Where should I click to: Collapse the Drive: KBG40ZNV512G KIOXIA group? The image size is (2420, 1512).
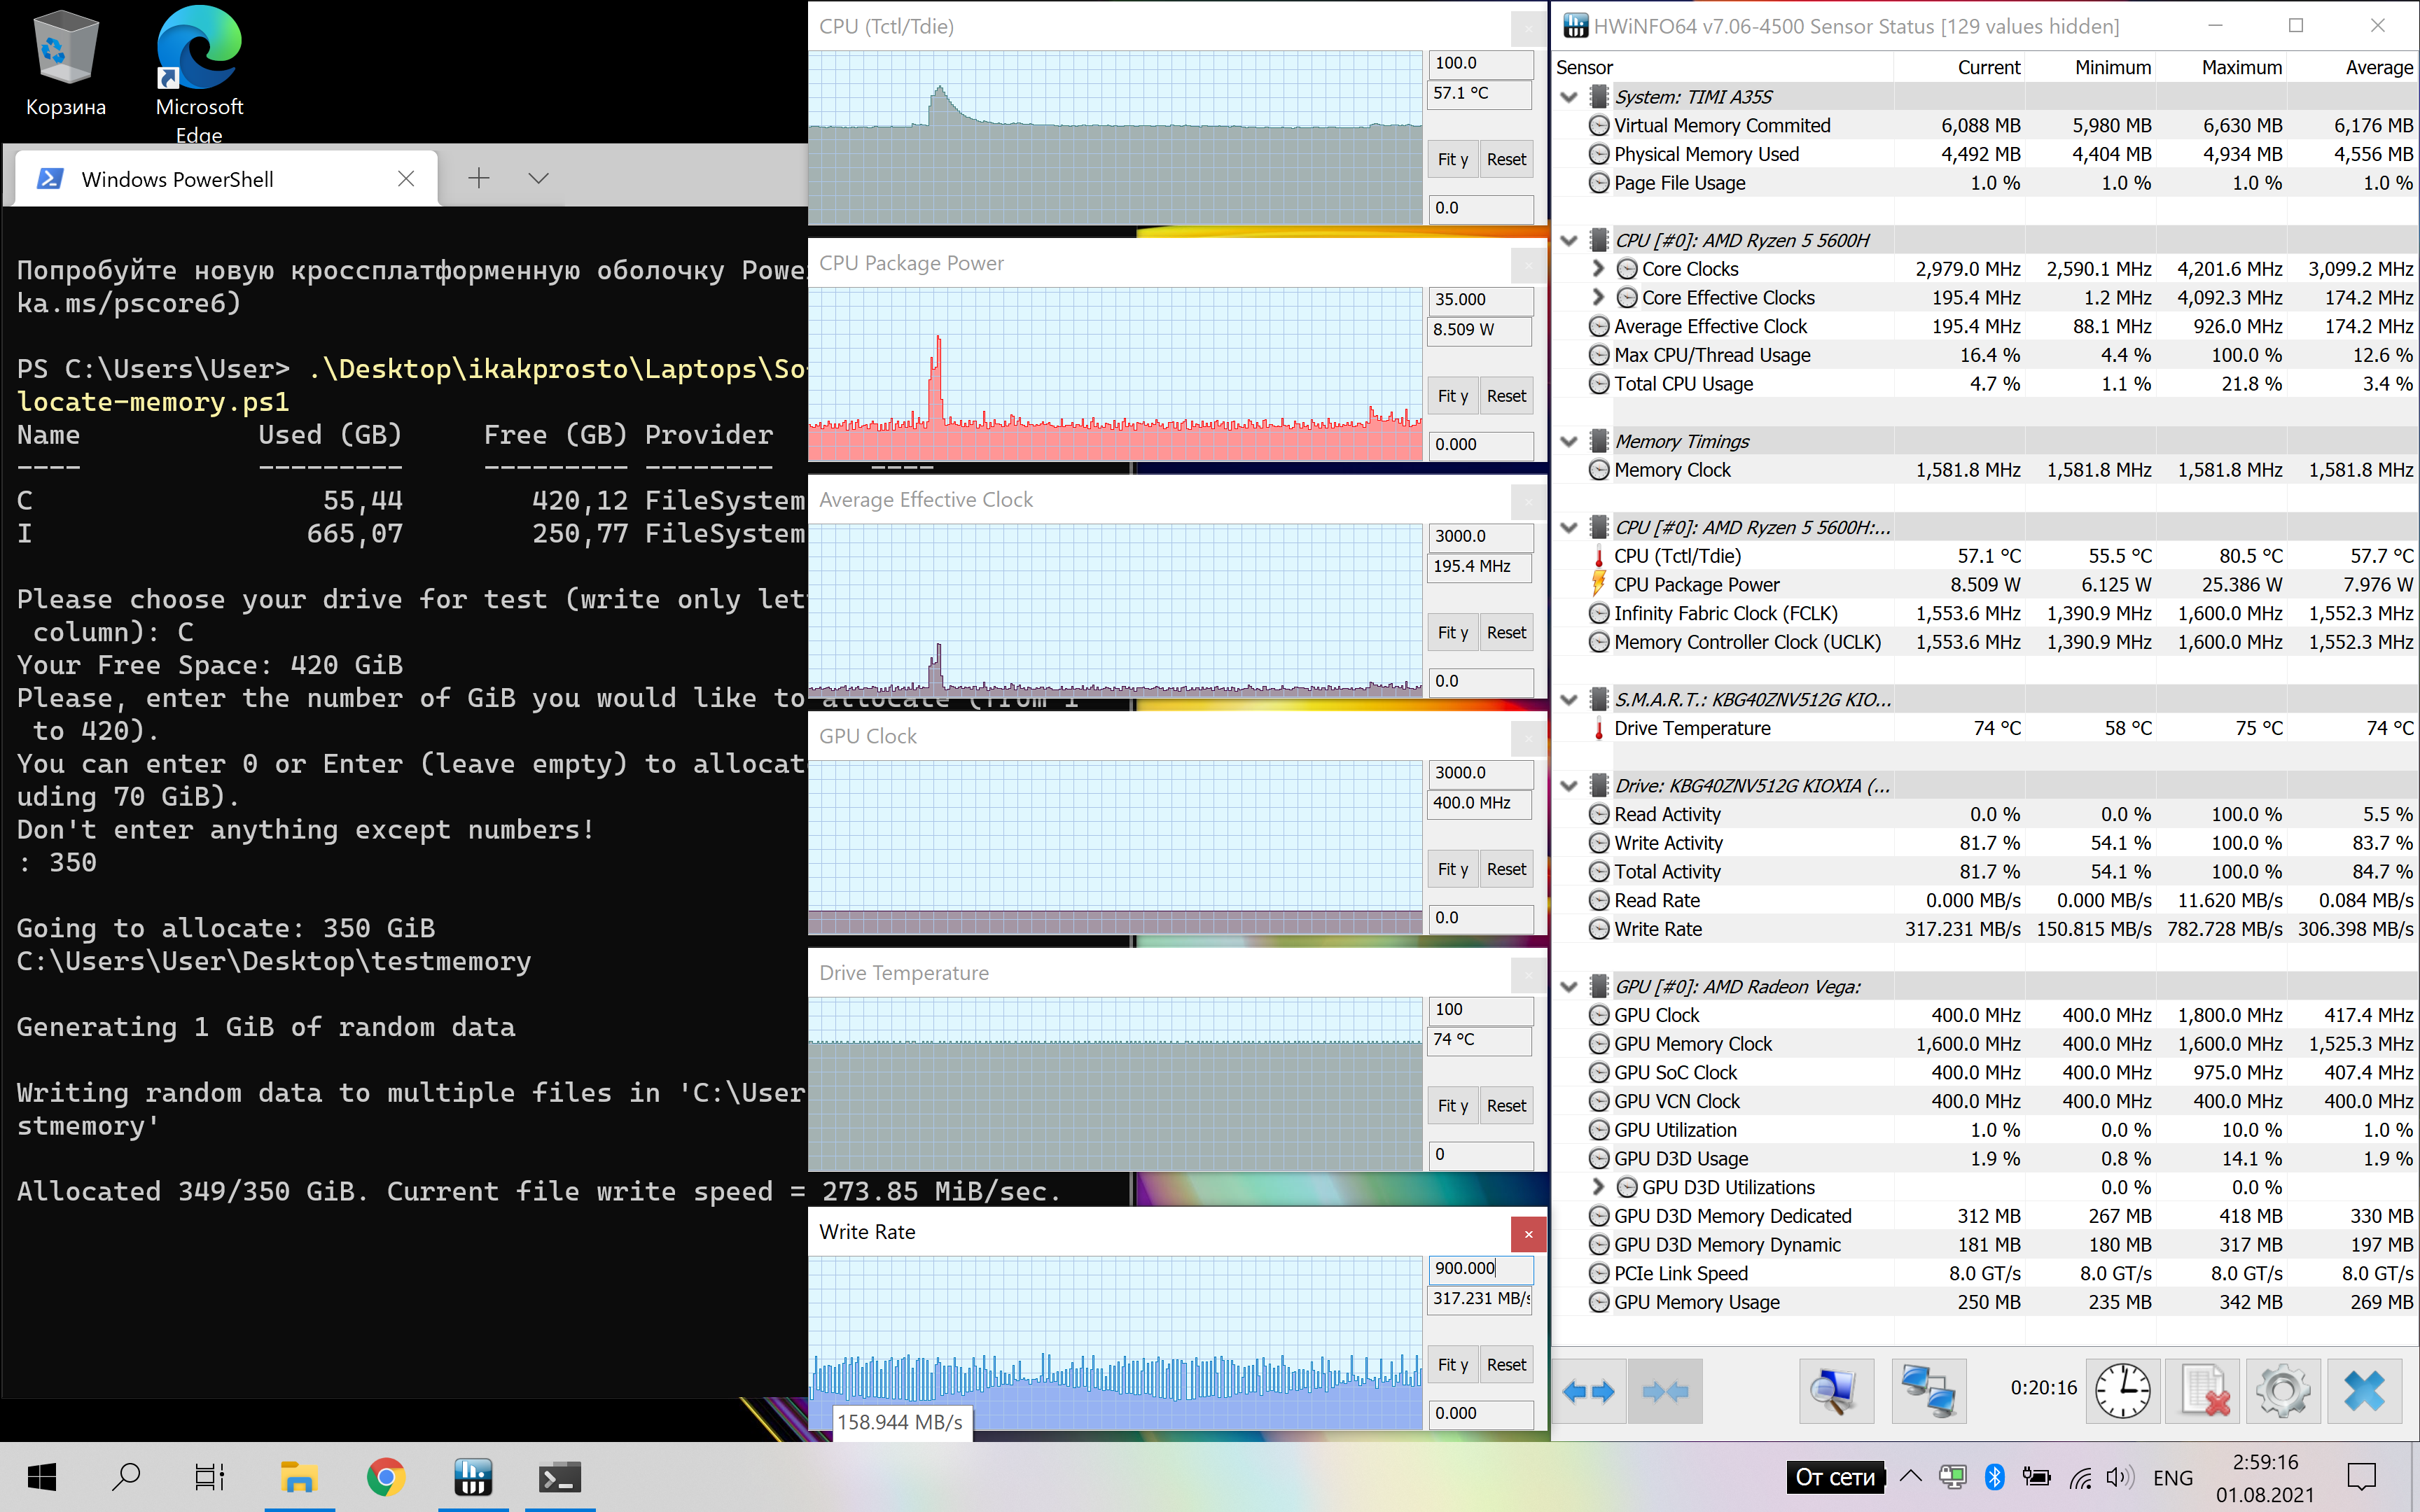1569,785
